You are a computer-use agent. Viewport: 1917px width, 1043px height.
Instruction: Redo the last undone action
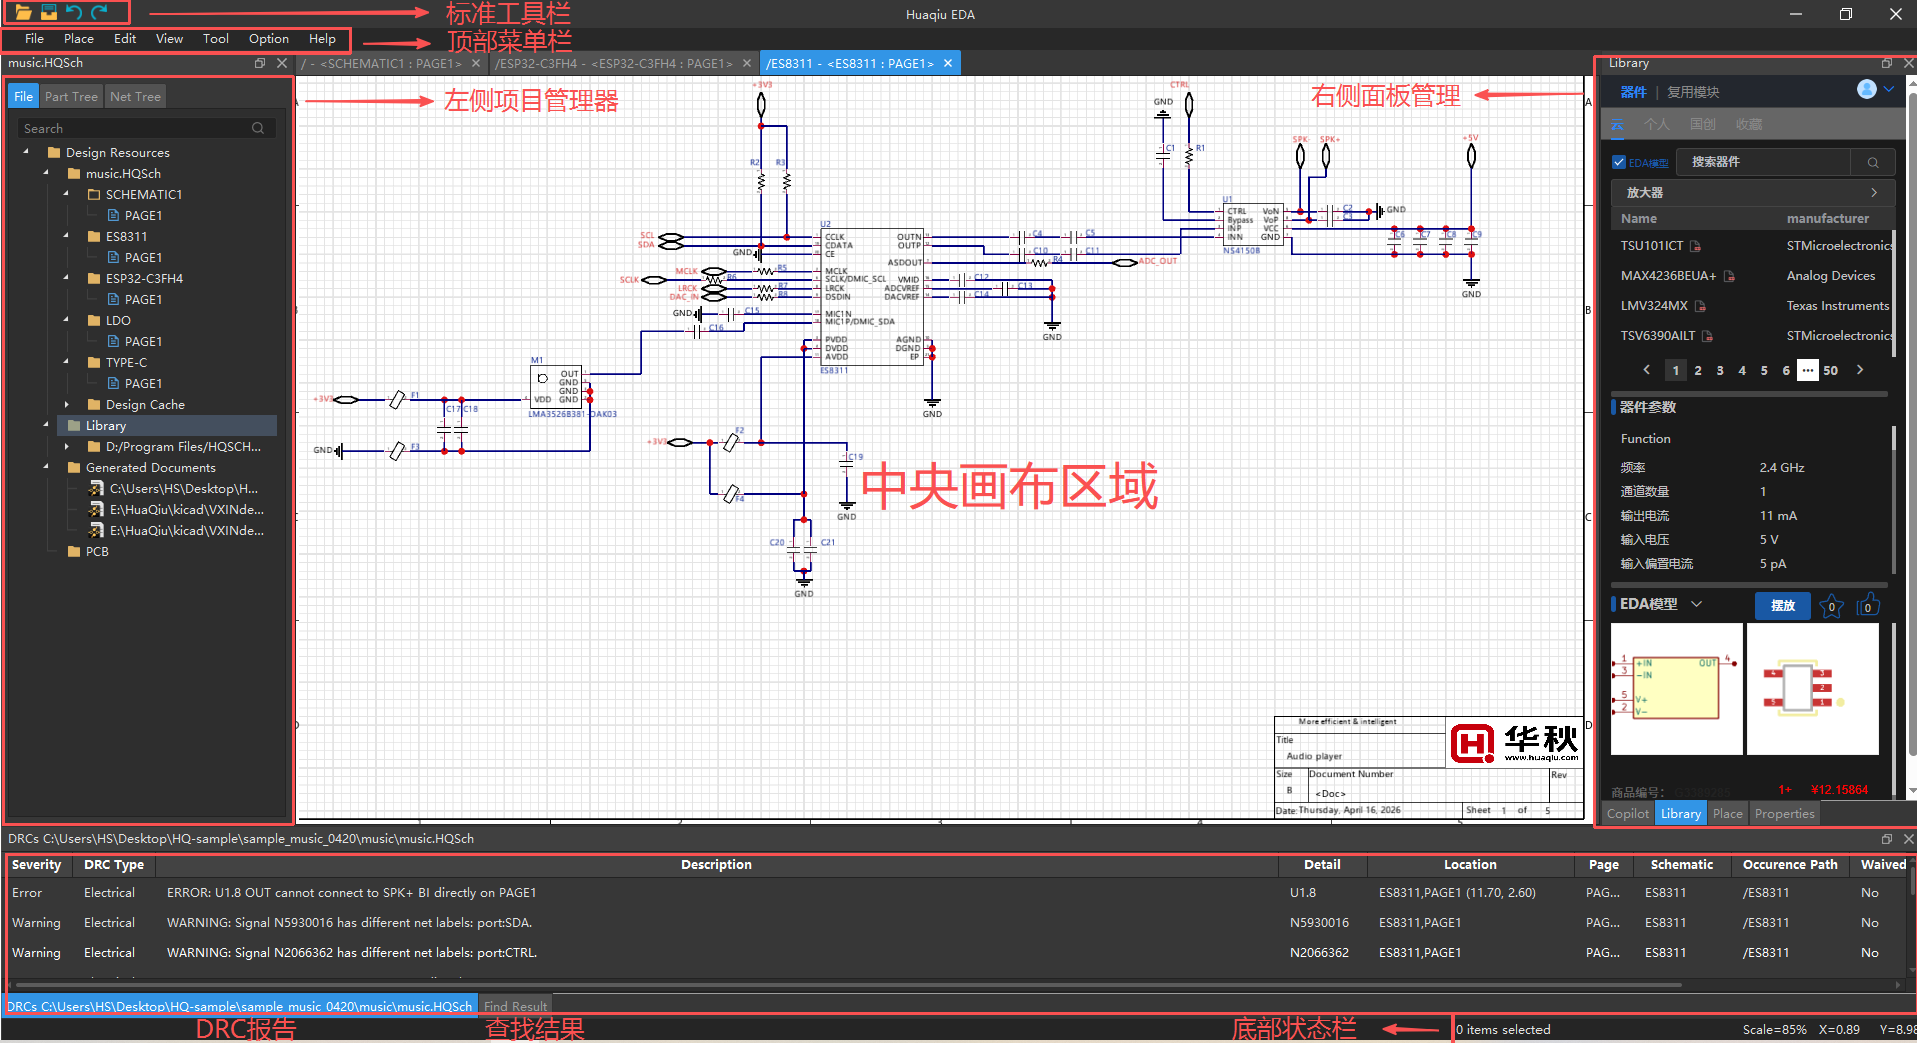coord(99,13)
